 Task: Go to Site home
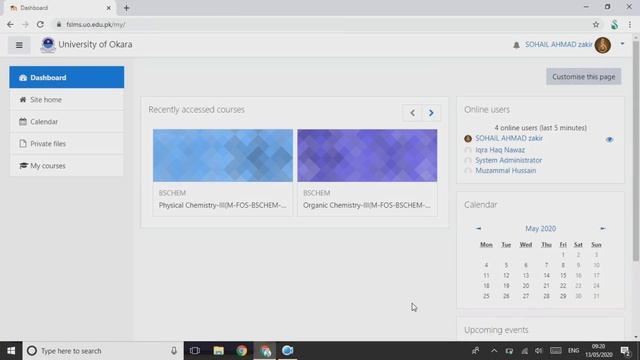[67, 100]
